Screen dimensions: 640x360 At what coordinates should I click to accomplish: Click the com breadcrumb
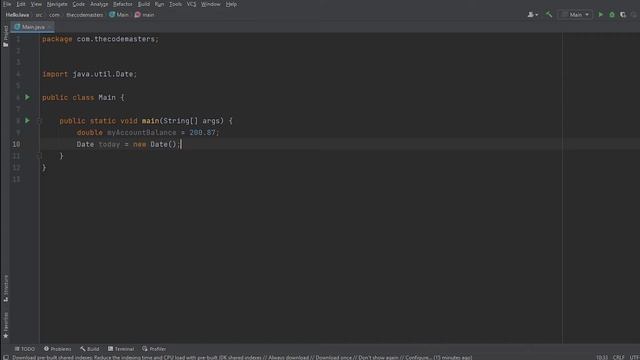[x=54, y=15]
